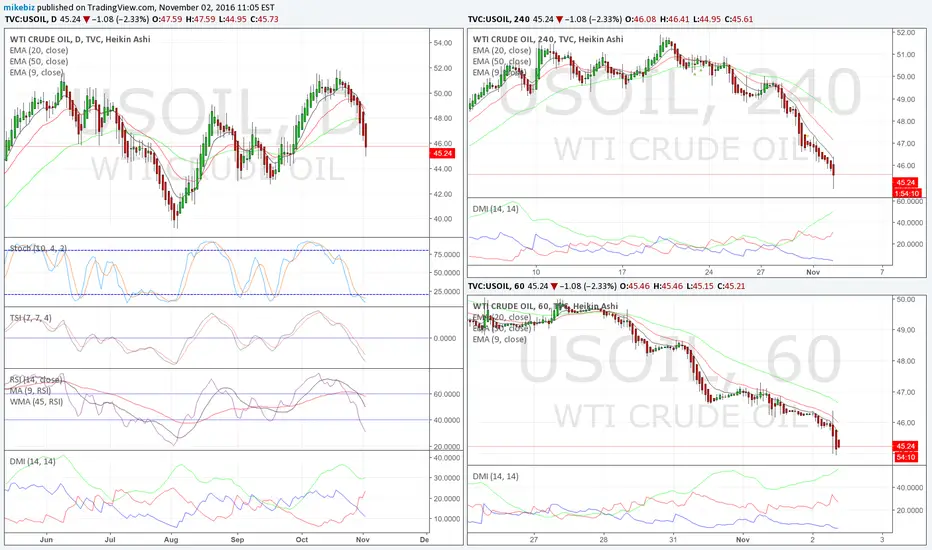This screenshot has height=550, width=932.
Task: Click the TVC:USOIL, 60 symbol header
Action: 496,286
